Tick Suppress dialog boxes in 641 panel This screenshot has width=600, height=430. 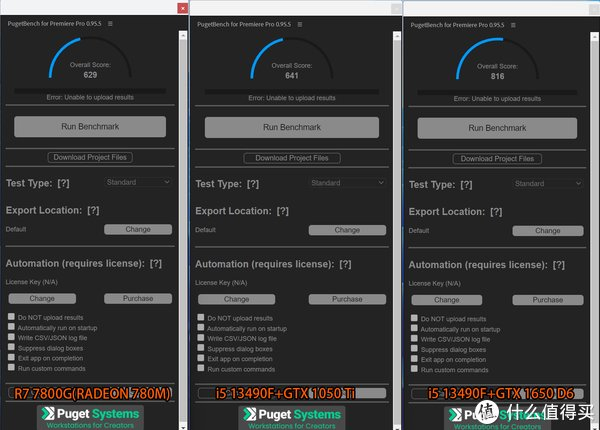point(201,348)
